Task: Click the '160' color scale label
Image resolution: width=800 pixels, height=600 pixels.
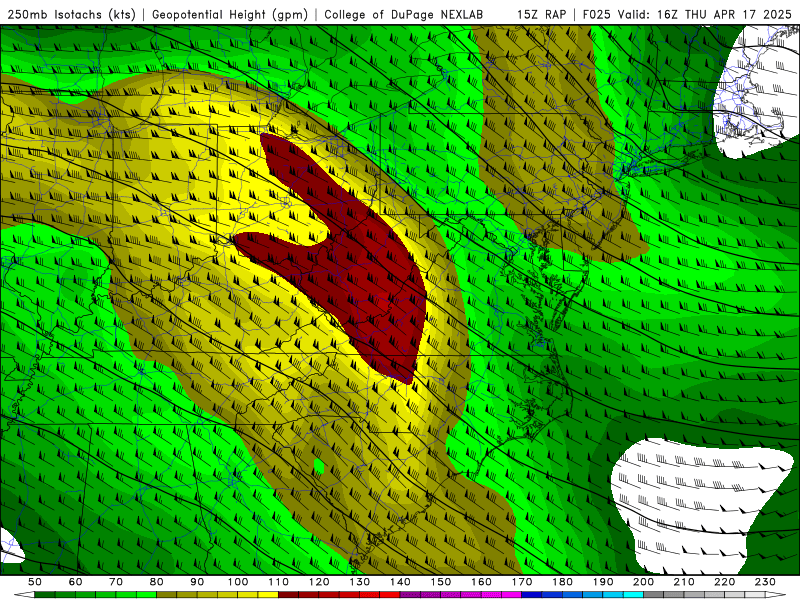Action: pos(481,582)
